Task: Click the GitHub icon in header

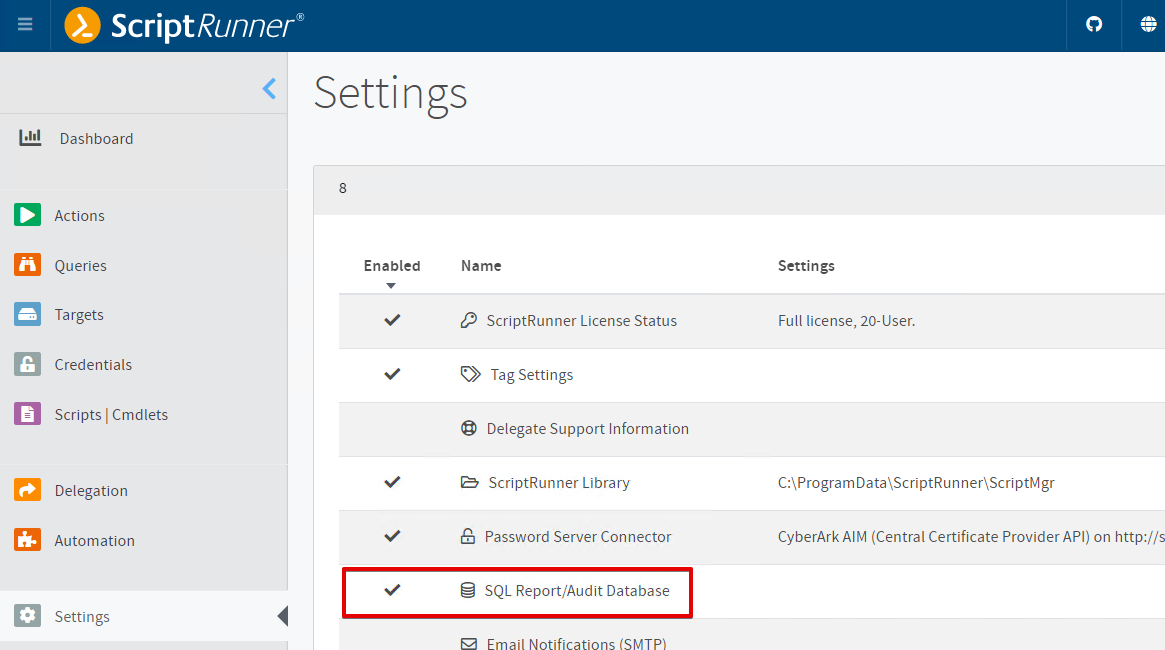Action: tap(1094, 25)
